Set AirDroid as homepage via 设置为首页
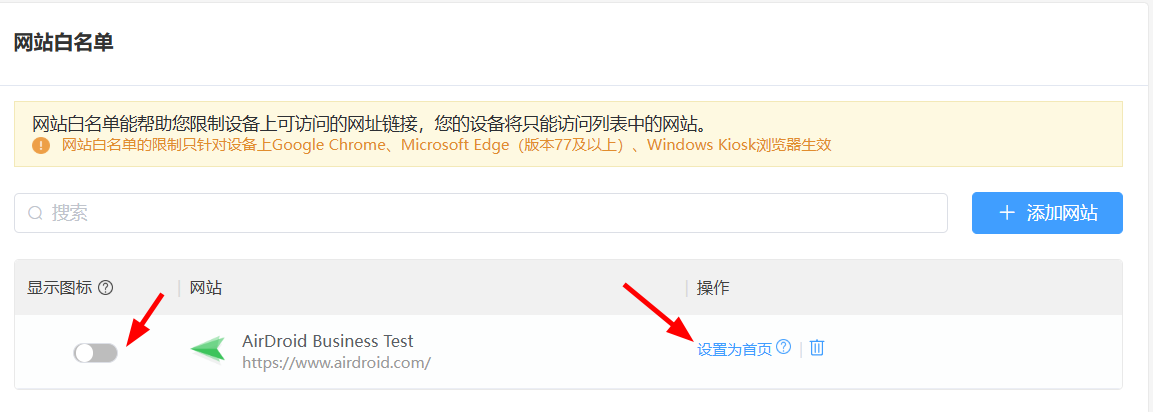The height and width of the screenshot is (412, 1153). [x=735, y=349]
